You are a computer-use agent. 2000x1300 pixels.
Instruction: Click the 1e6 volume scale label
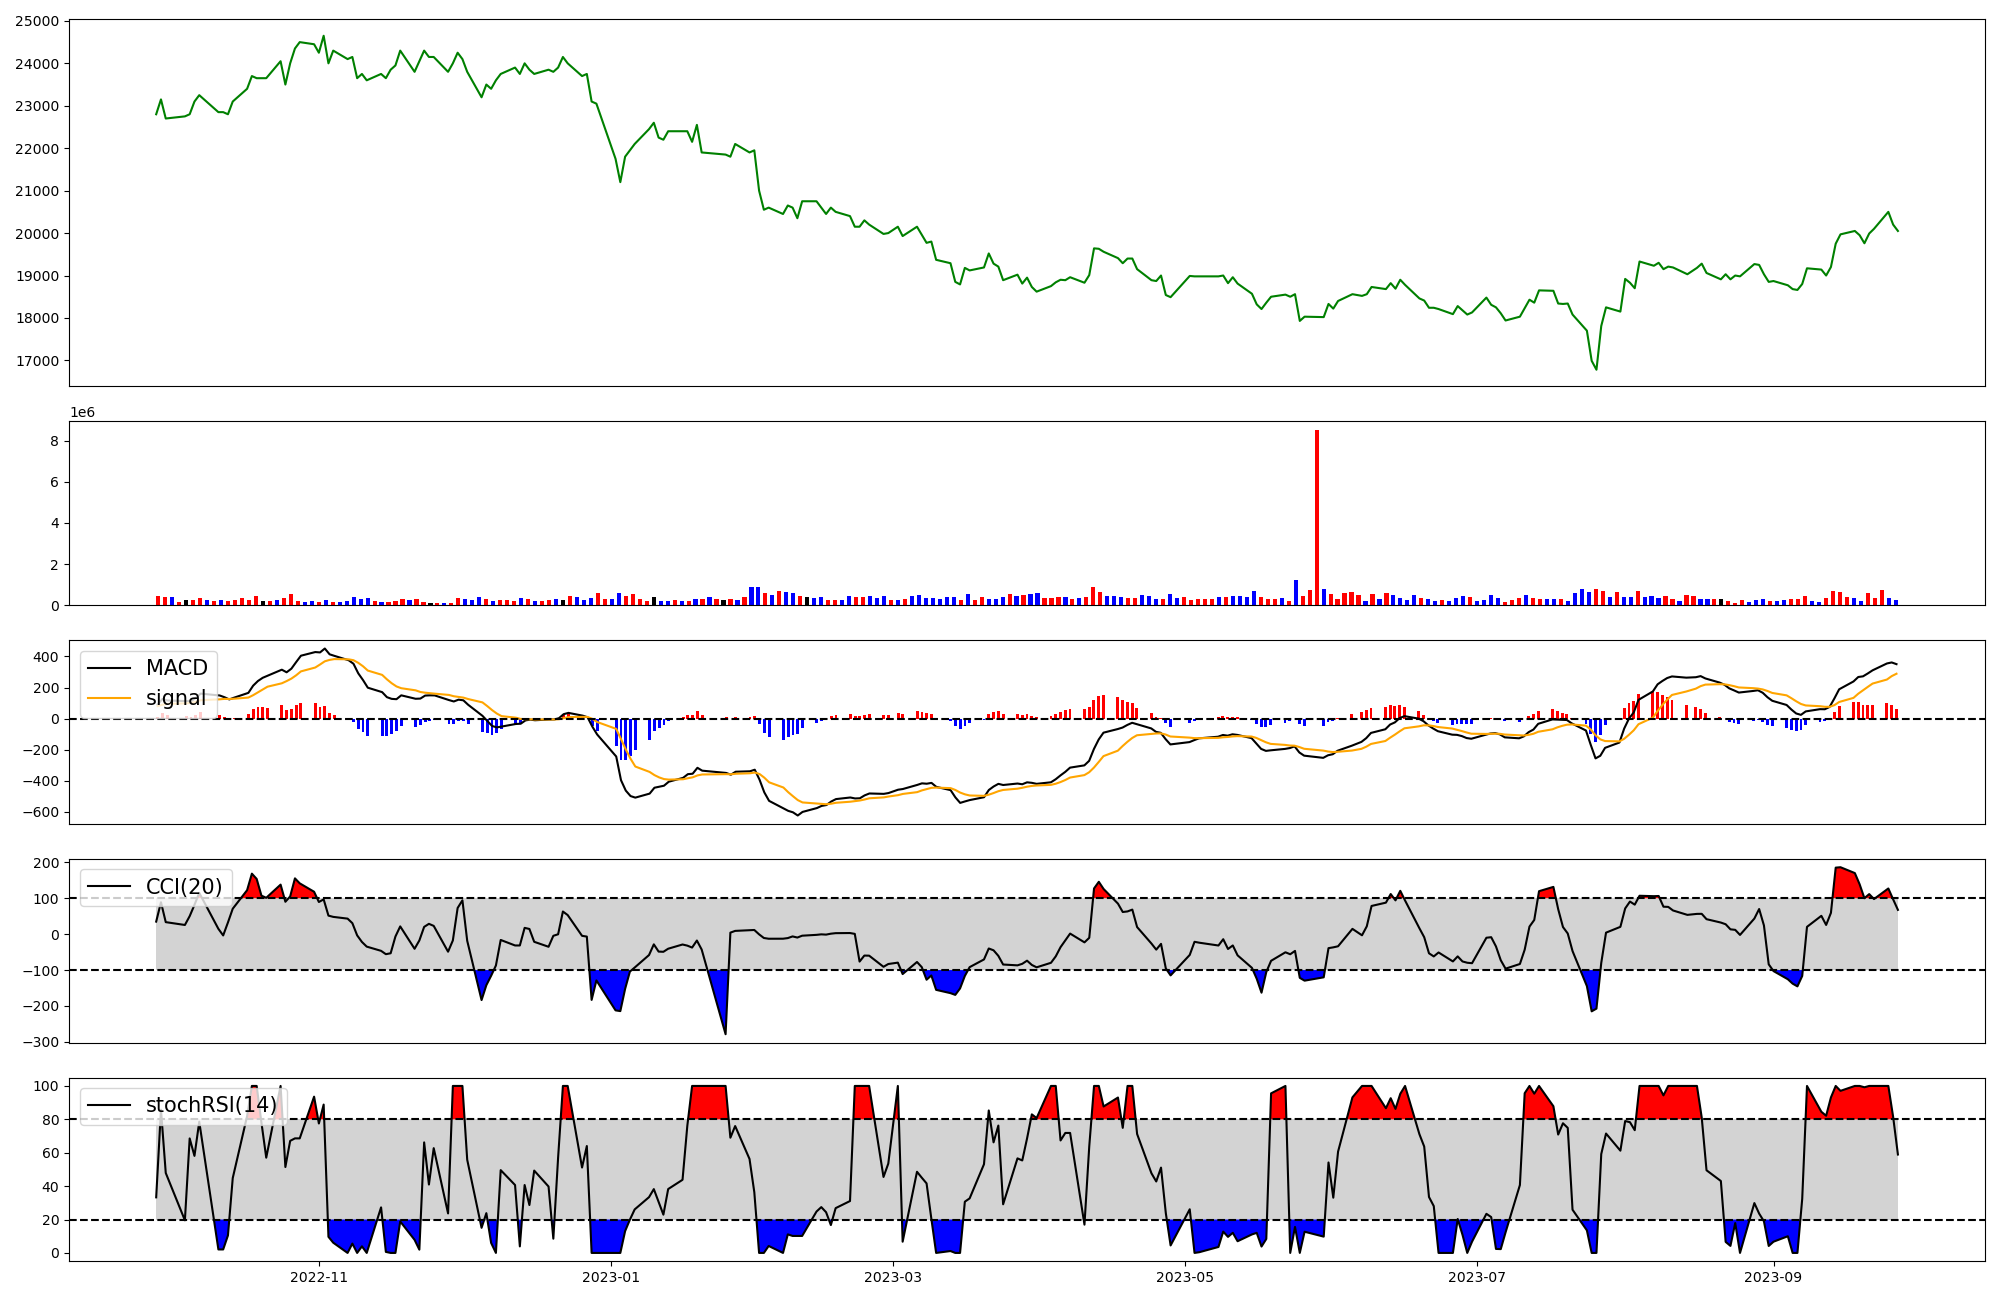coord(82,412)
